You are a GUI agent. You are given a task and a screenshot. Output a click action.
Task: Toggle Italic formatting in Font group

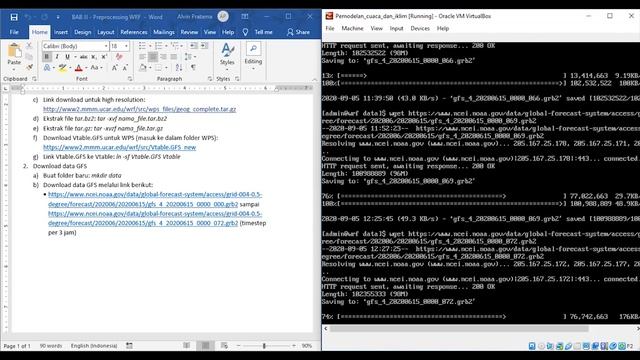pyautogui.click(x=57, y=57)
